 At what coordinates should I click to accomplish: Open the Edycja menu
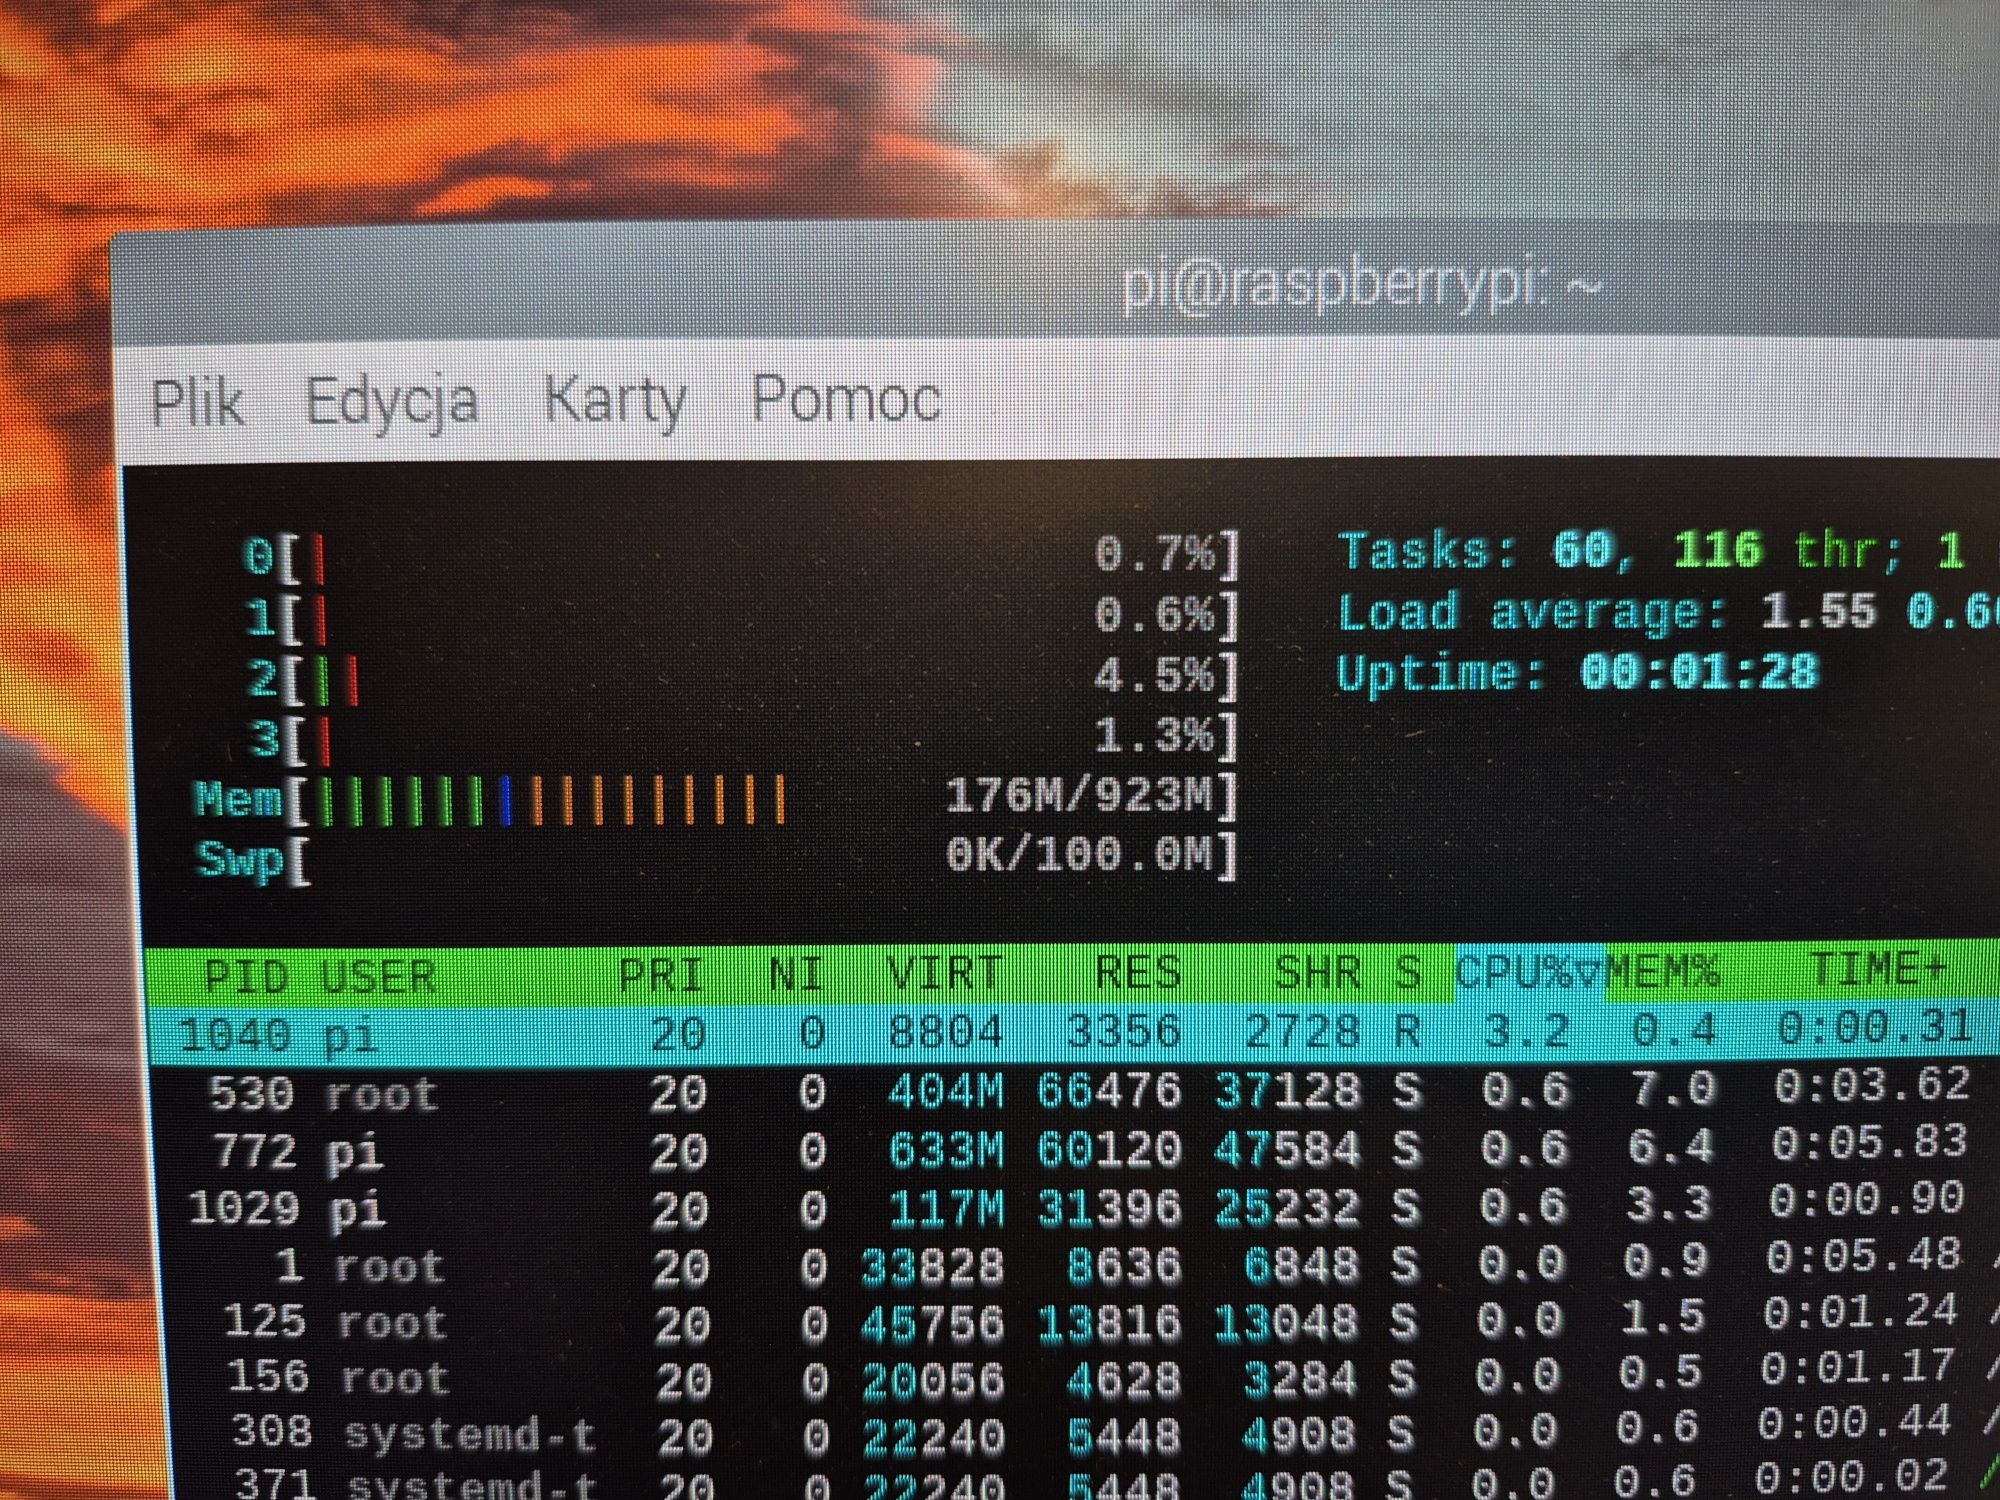click(x=392, y=403)
